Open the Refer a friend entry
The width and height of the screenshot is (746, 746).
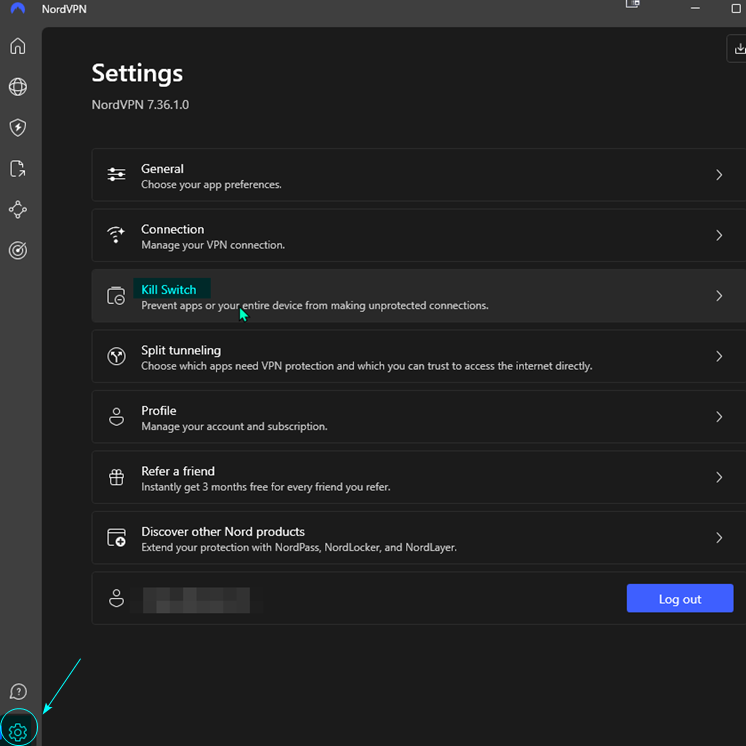click(419, 477)
